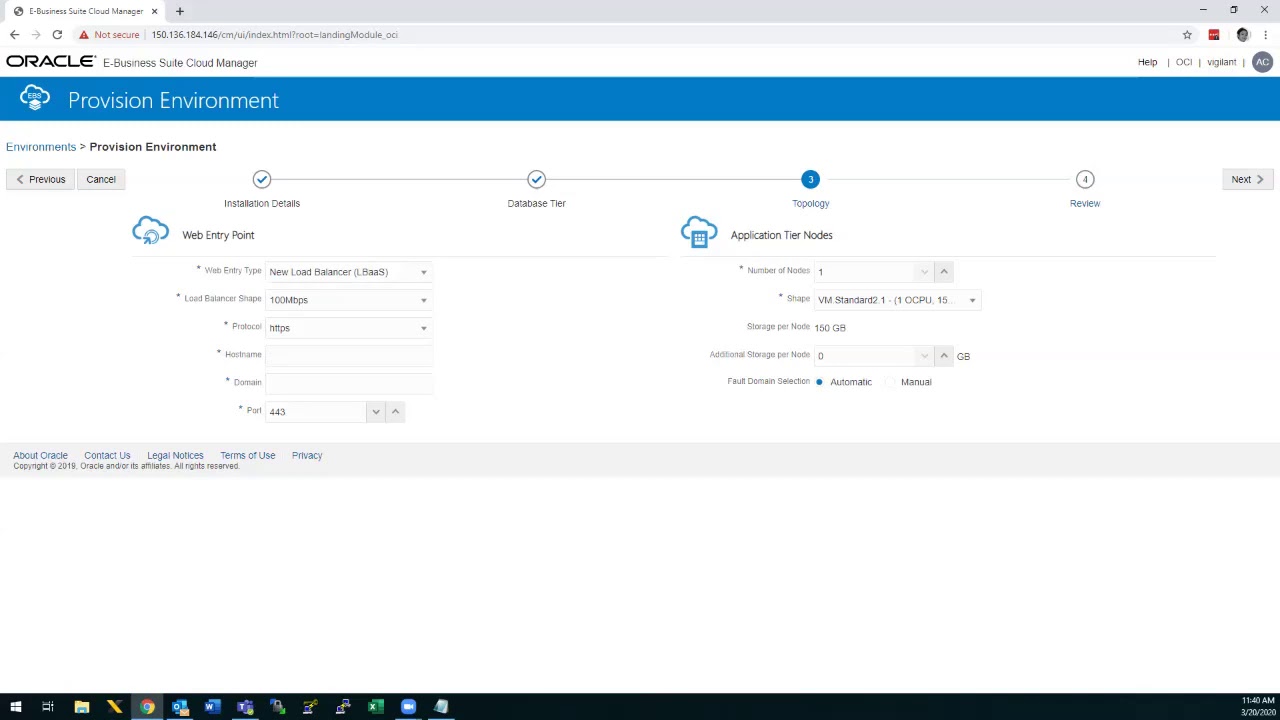The image size is (1280, 720).
Task: Click the Not secure site warning
Action: [108, 35]
